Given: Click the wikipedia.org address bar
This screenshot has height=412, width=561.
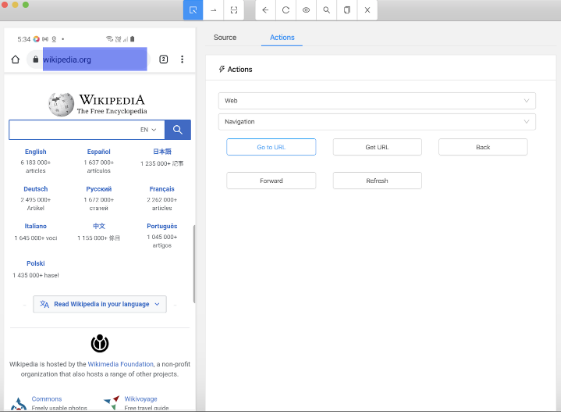Looking at the screenshot, I should coord(95,59).
